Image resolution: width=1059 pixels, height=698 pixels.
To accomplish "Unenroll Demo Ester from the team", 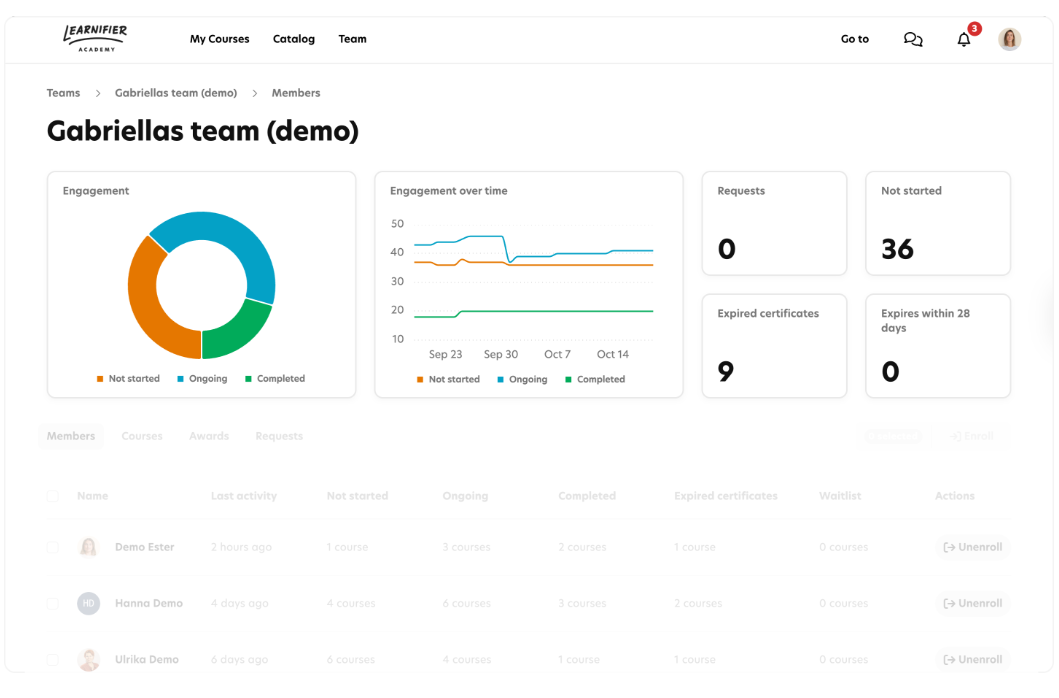I will click(972, 547).
